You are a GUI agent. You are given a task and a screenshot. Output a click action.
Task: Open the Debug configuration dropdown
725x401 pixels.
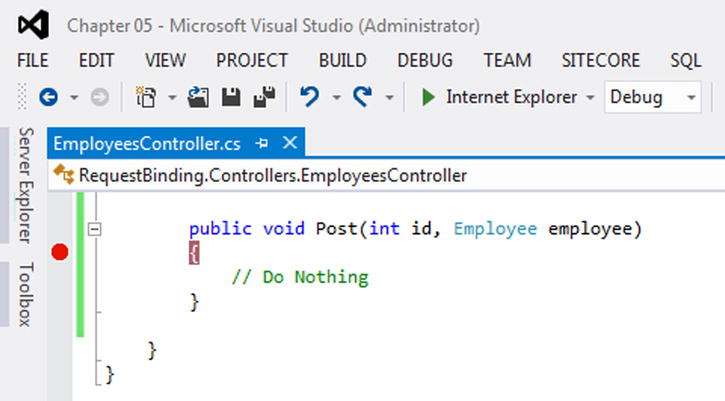coord(652,97)
